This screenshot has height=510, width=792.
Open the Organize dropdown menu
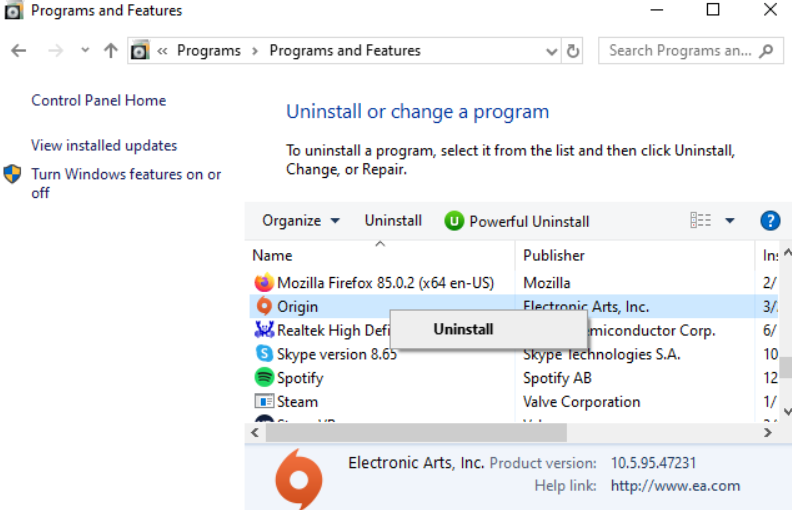301,221
